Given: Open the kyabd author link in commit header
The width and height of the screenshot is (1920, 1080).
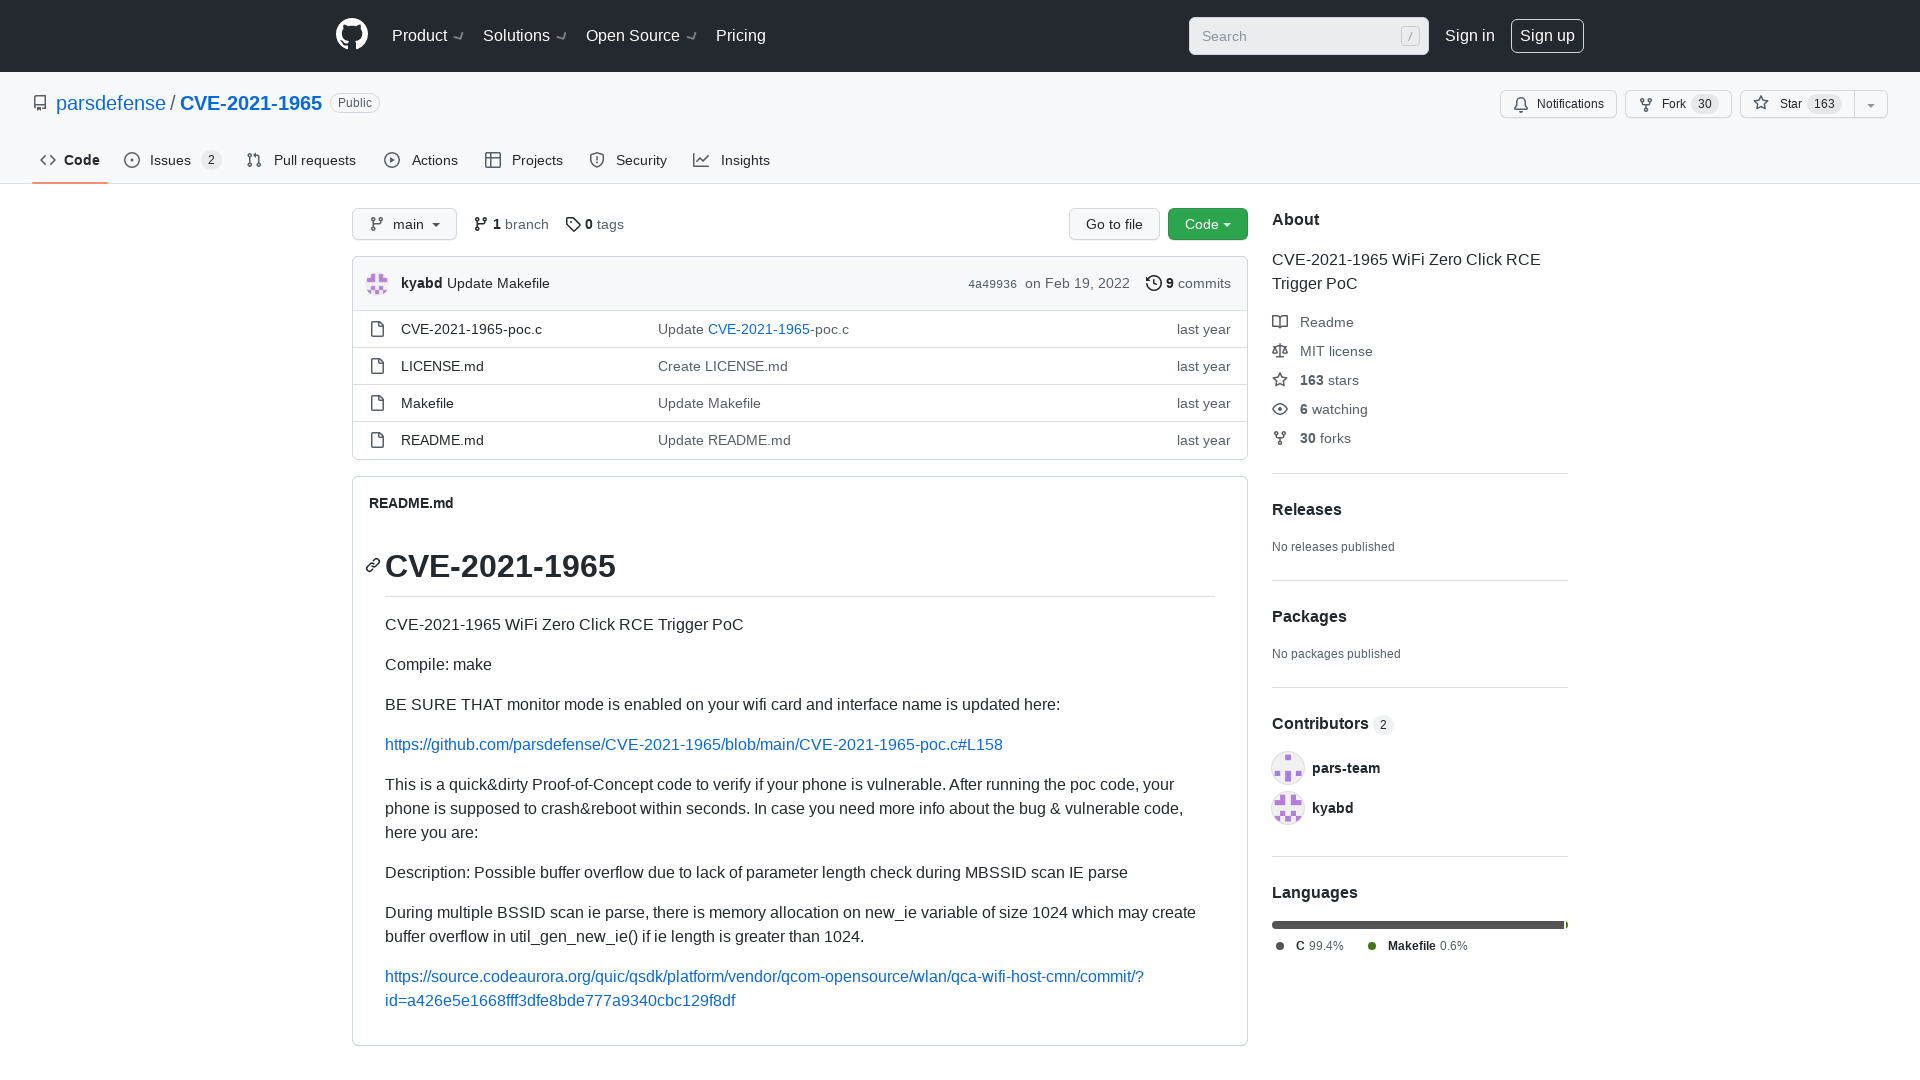Looking at the screenshot, I should click(x=421, y=283).
